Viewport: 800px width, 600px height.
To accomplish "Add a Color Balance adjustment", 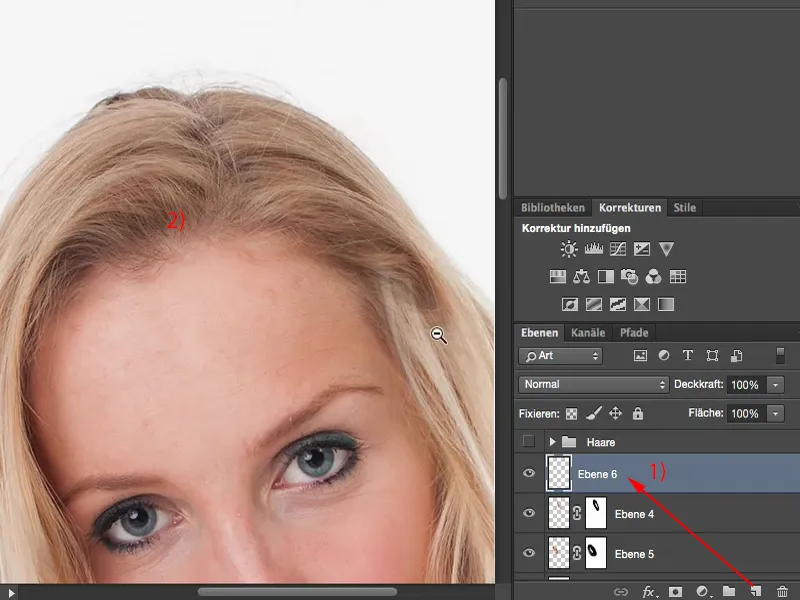I will pos(582,277).
